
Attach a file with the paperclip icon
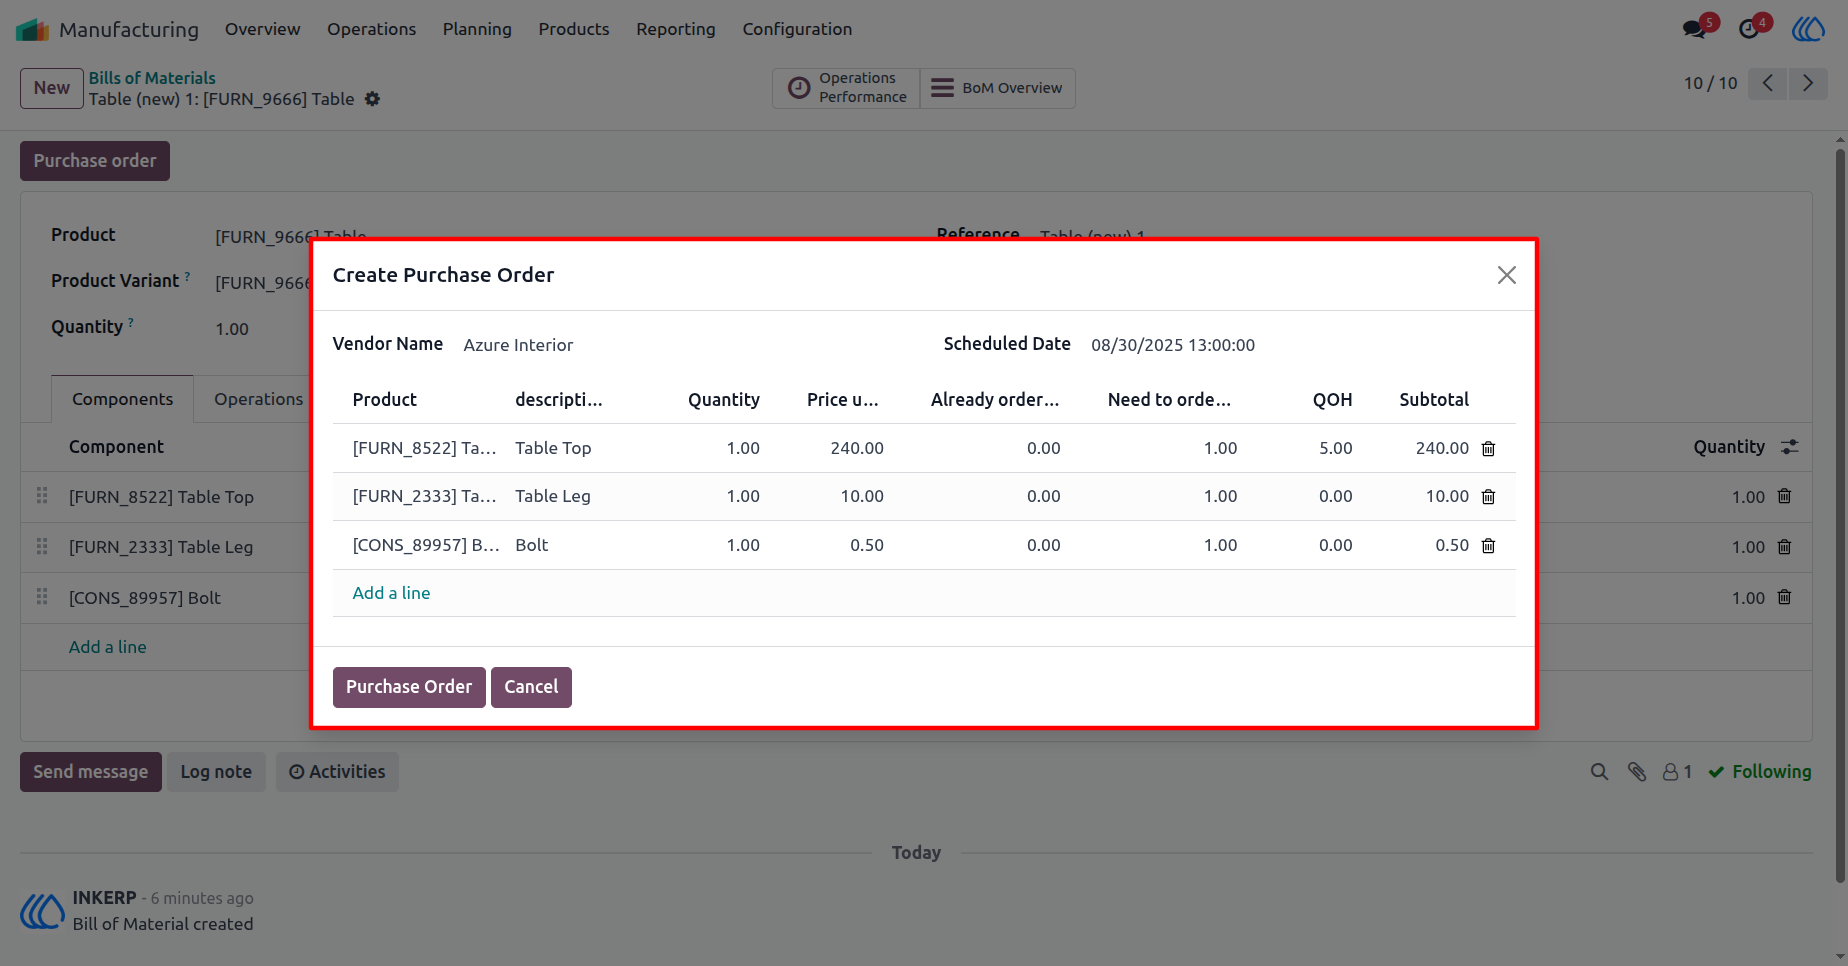(x=1637, y=772)
